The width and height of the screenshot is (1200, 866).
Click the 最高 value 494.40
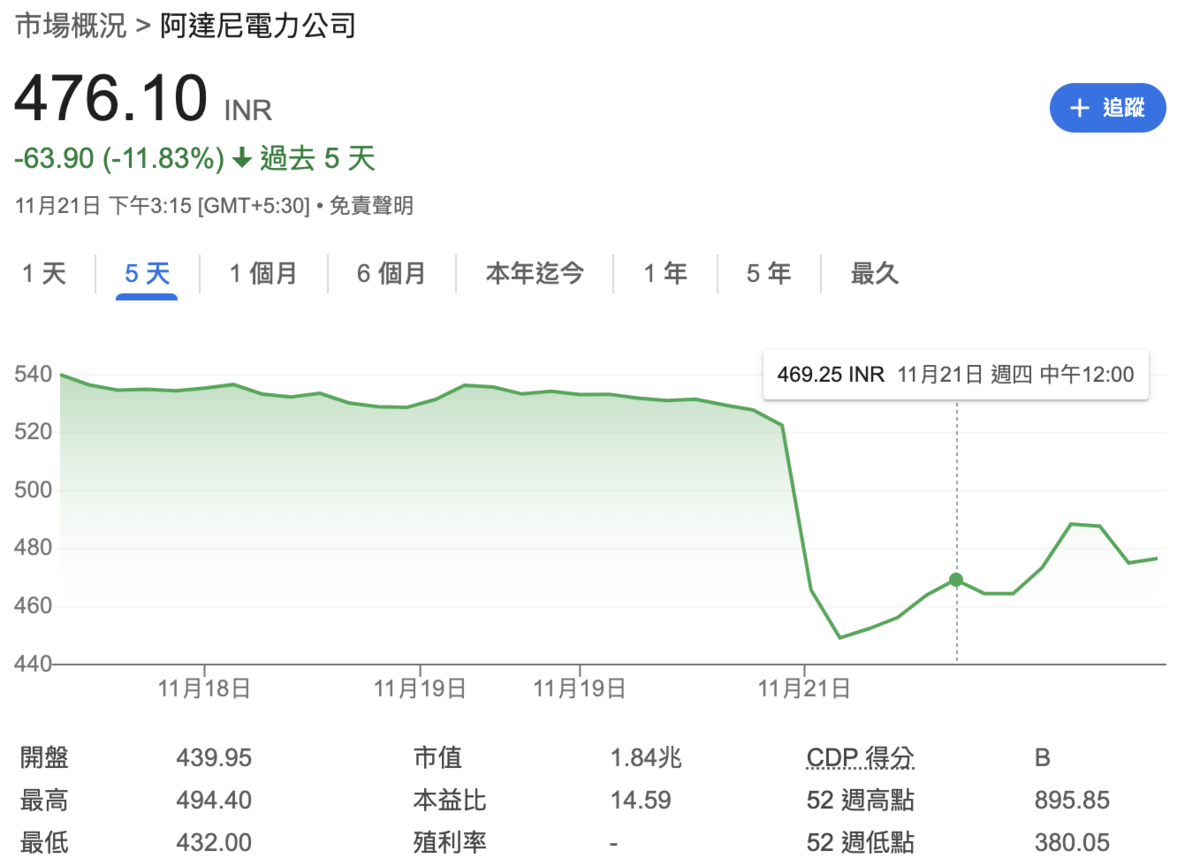tap(214, 800)
